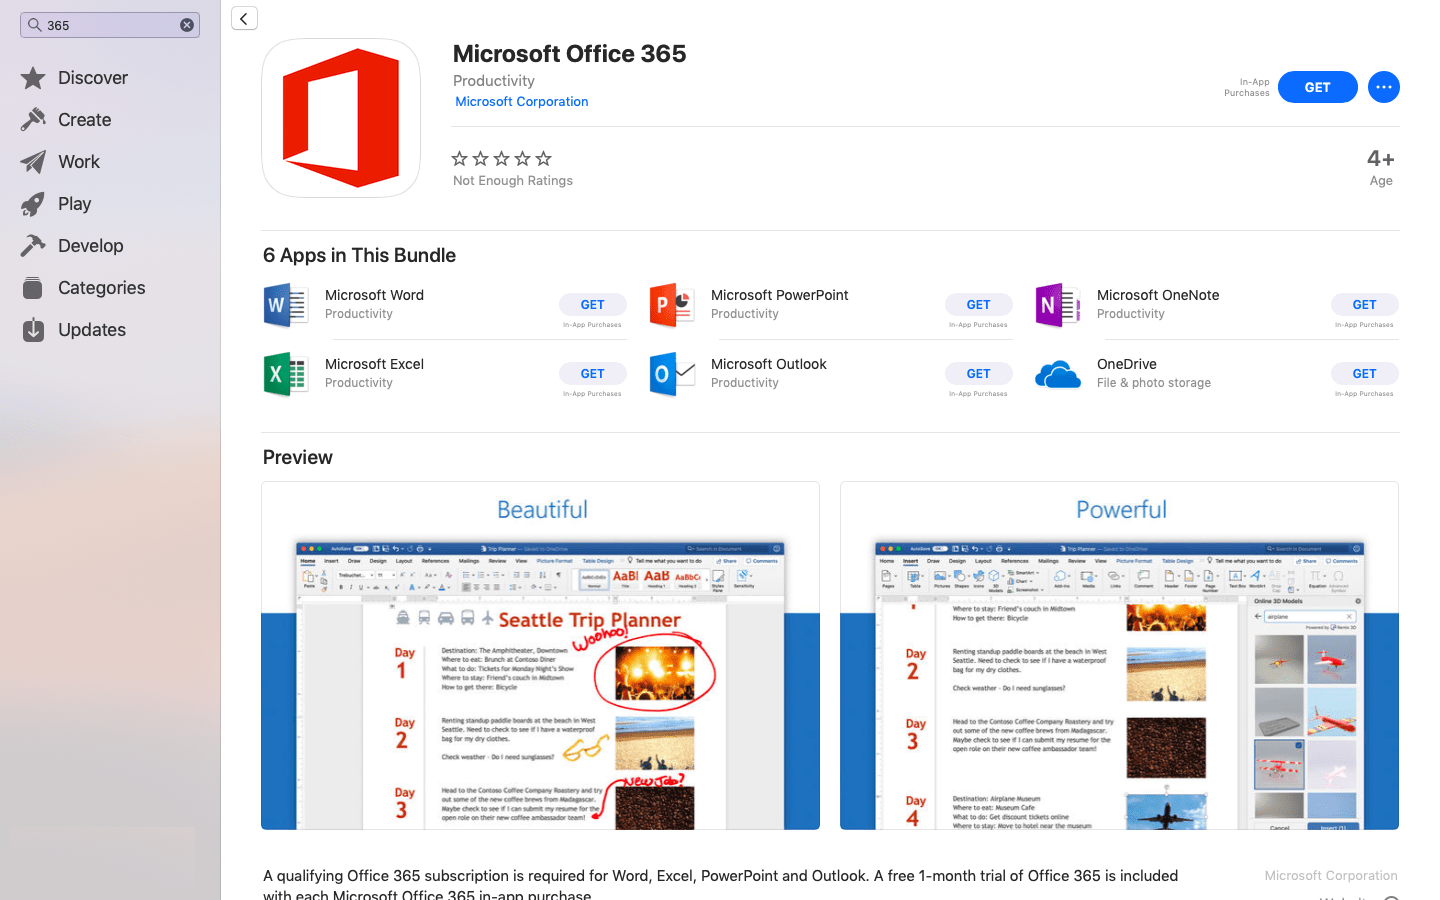The image size is (1440, 900).
Task: Click the Discover star icon
Action: [33, 78]
